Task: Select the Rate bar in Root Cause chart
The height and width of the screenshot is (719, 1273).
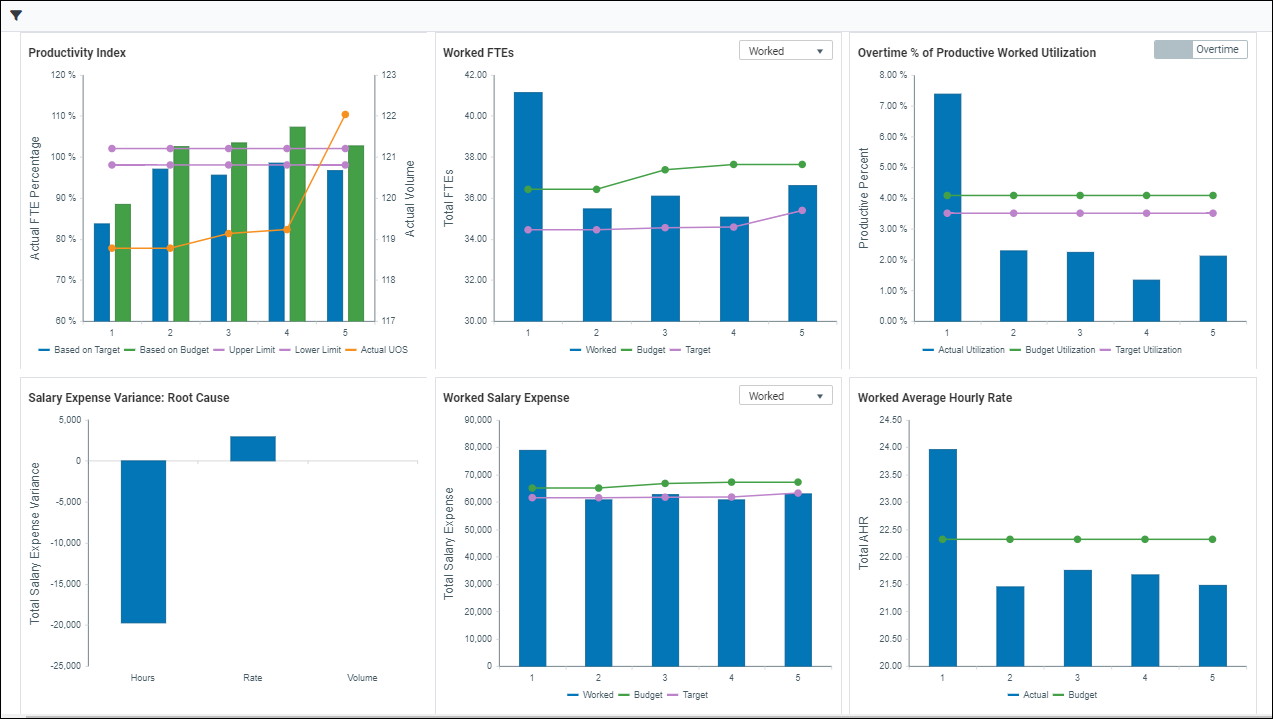Action: coord(253,449)
